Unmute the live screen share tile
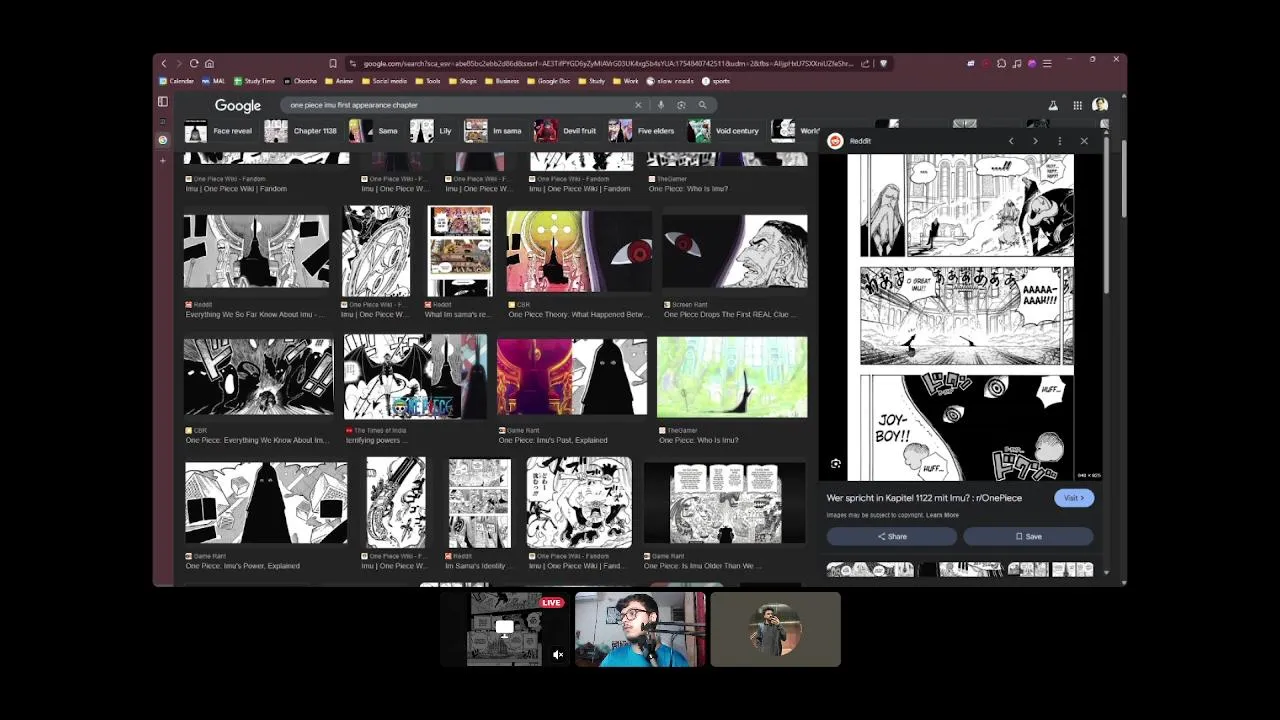This screenshot has height=720, width=1280. pyautogui.click(x=558, y=655)
